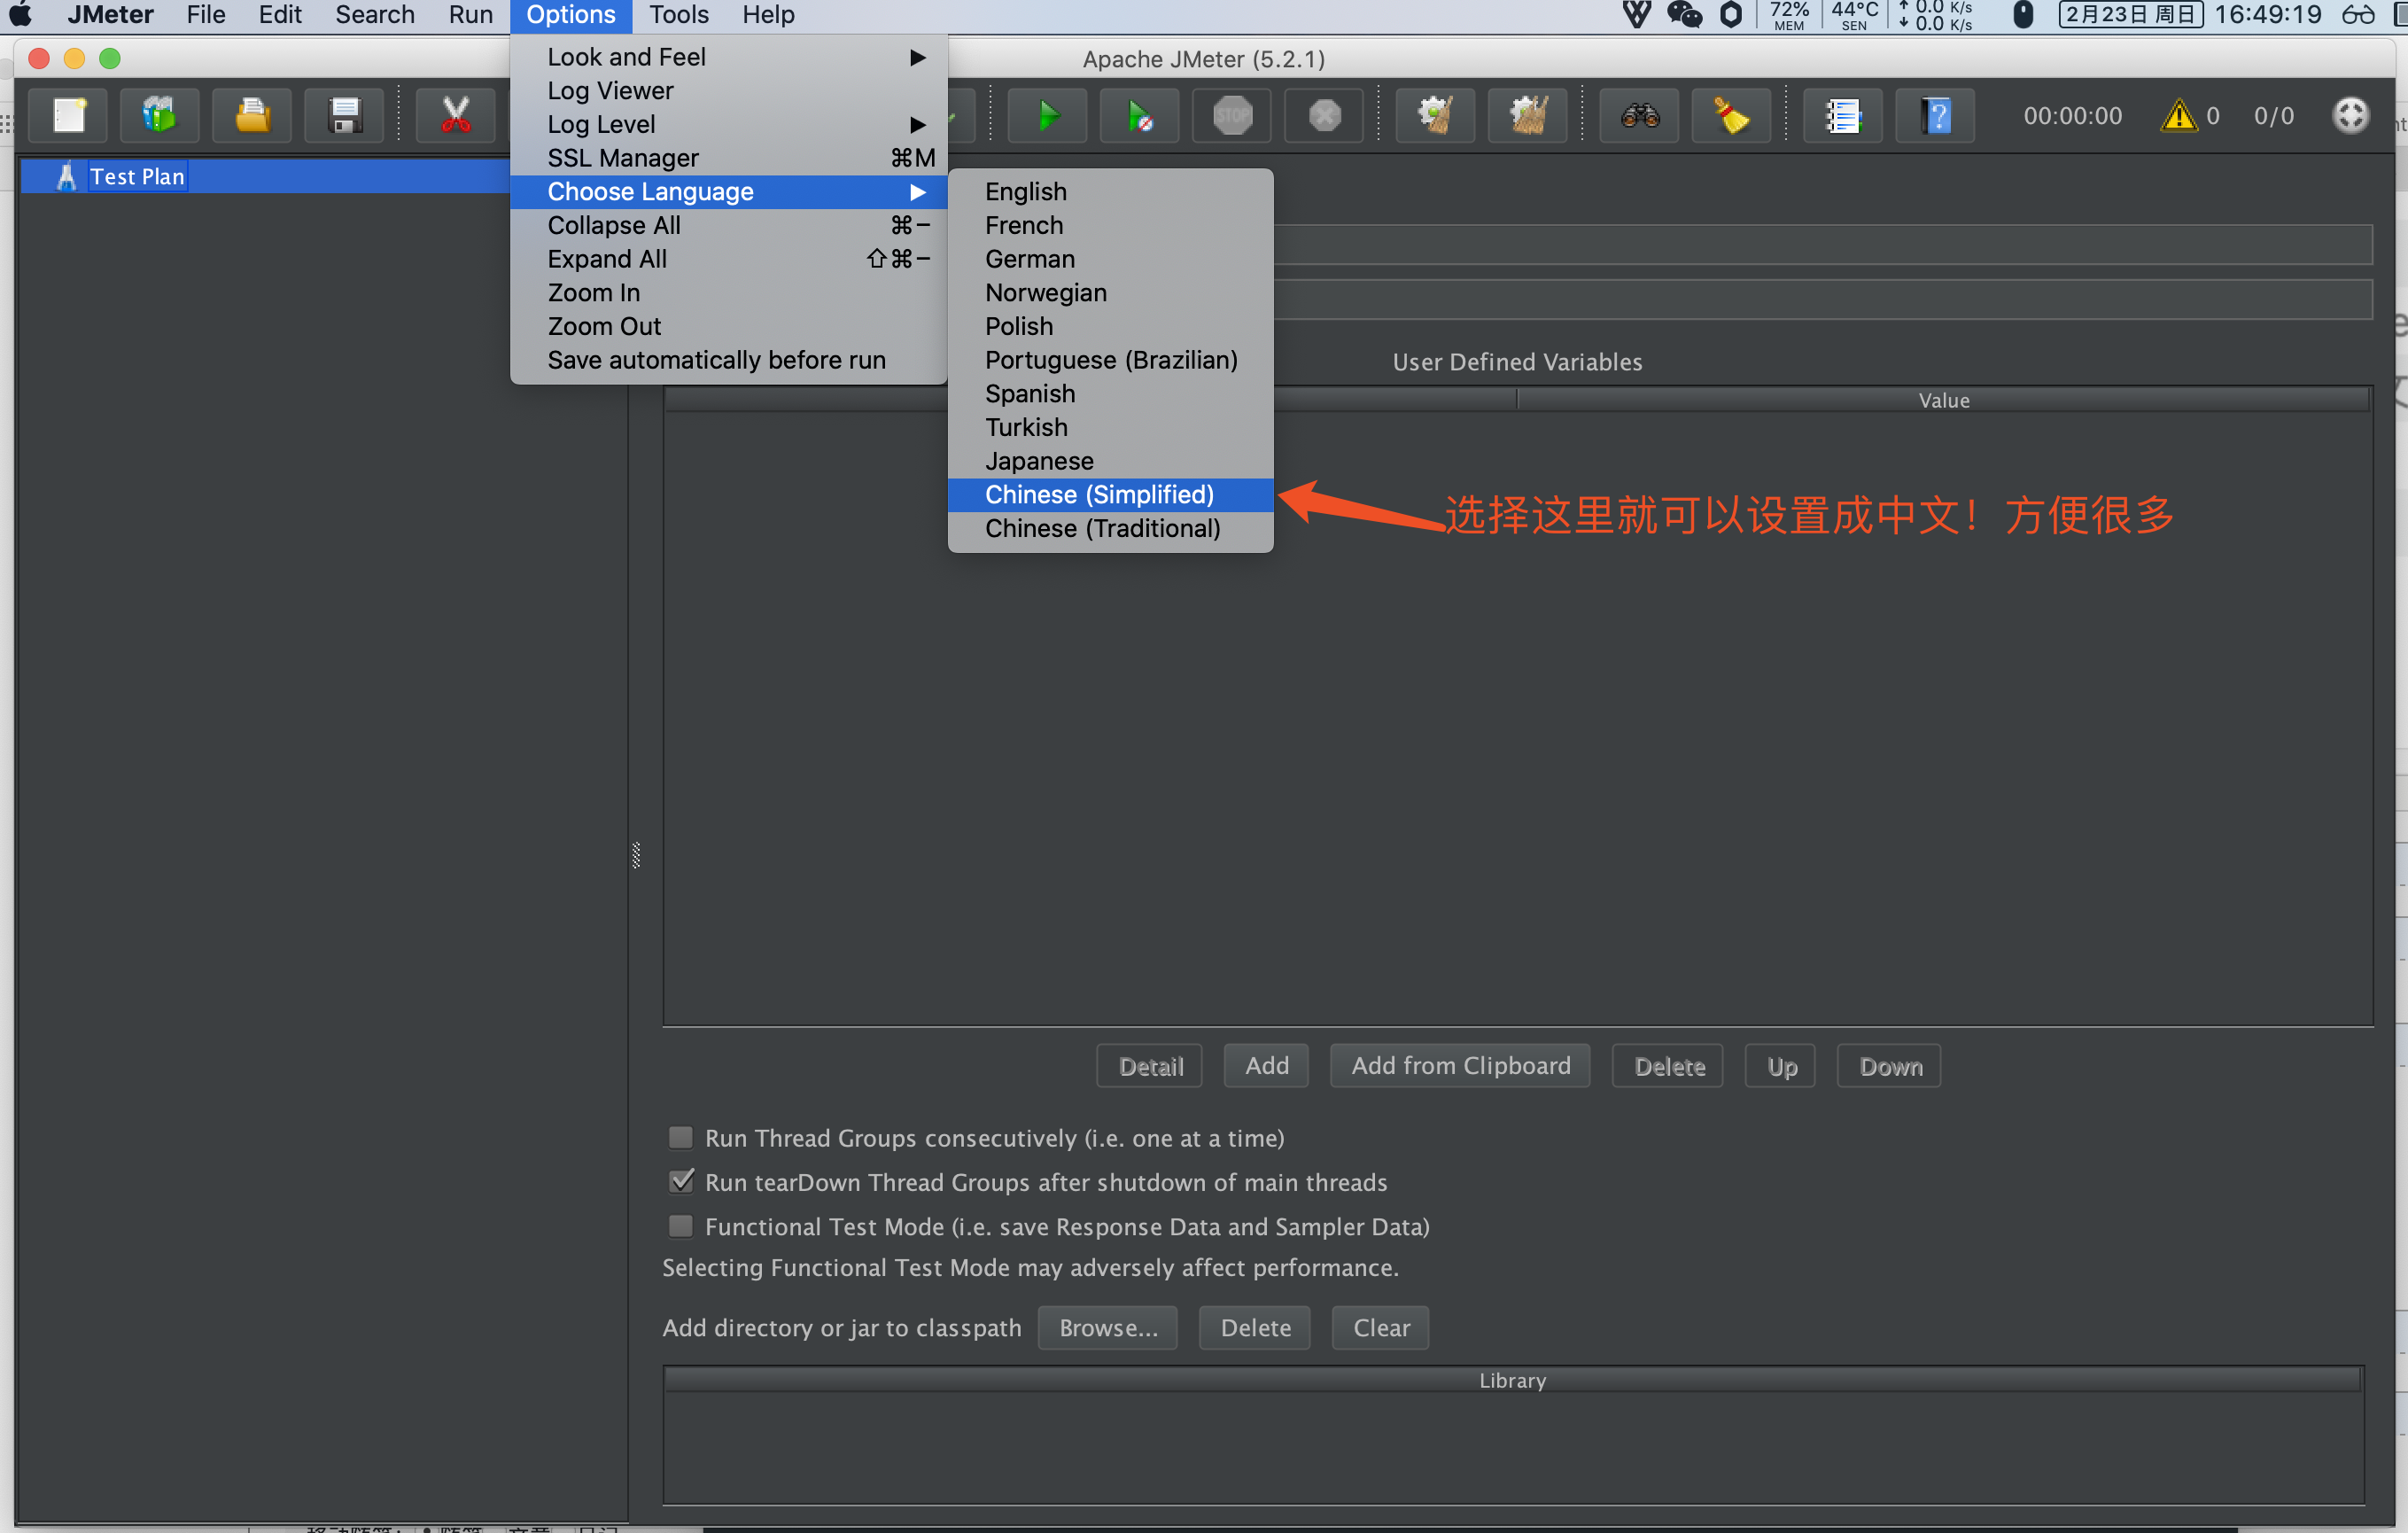This screenshot has width=2408, height=1533.
Task: Select Chinese (Traditional) language
Action: coord(1111,529)
